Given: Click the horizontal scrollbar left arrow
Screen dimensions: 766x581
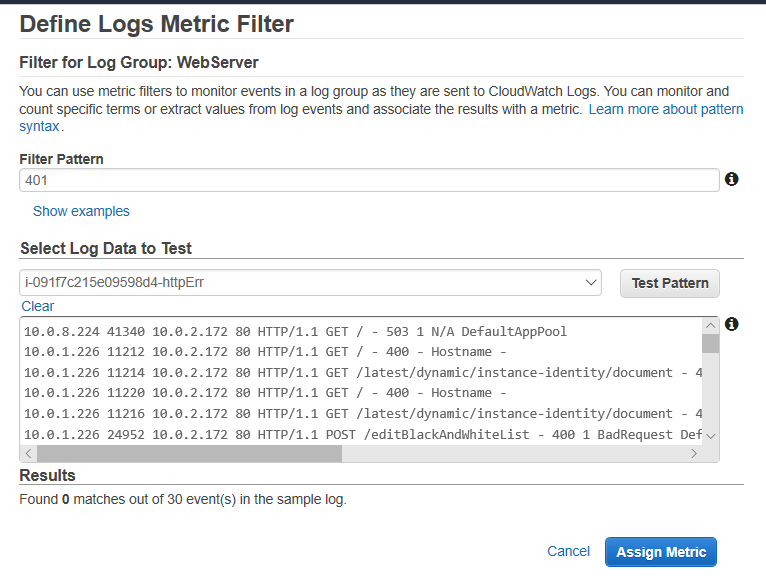Looking at the screenshot, I should point(29,453).
